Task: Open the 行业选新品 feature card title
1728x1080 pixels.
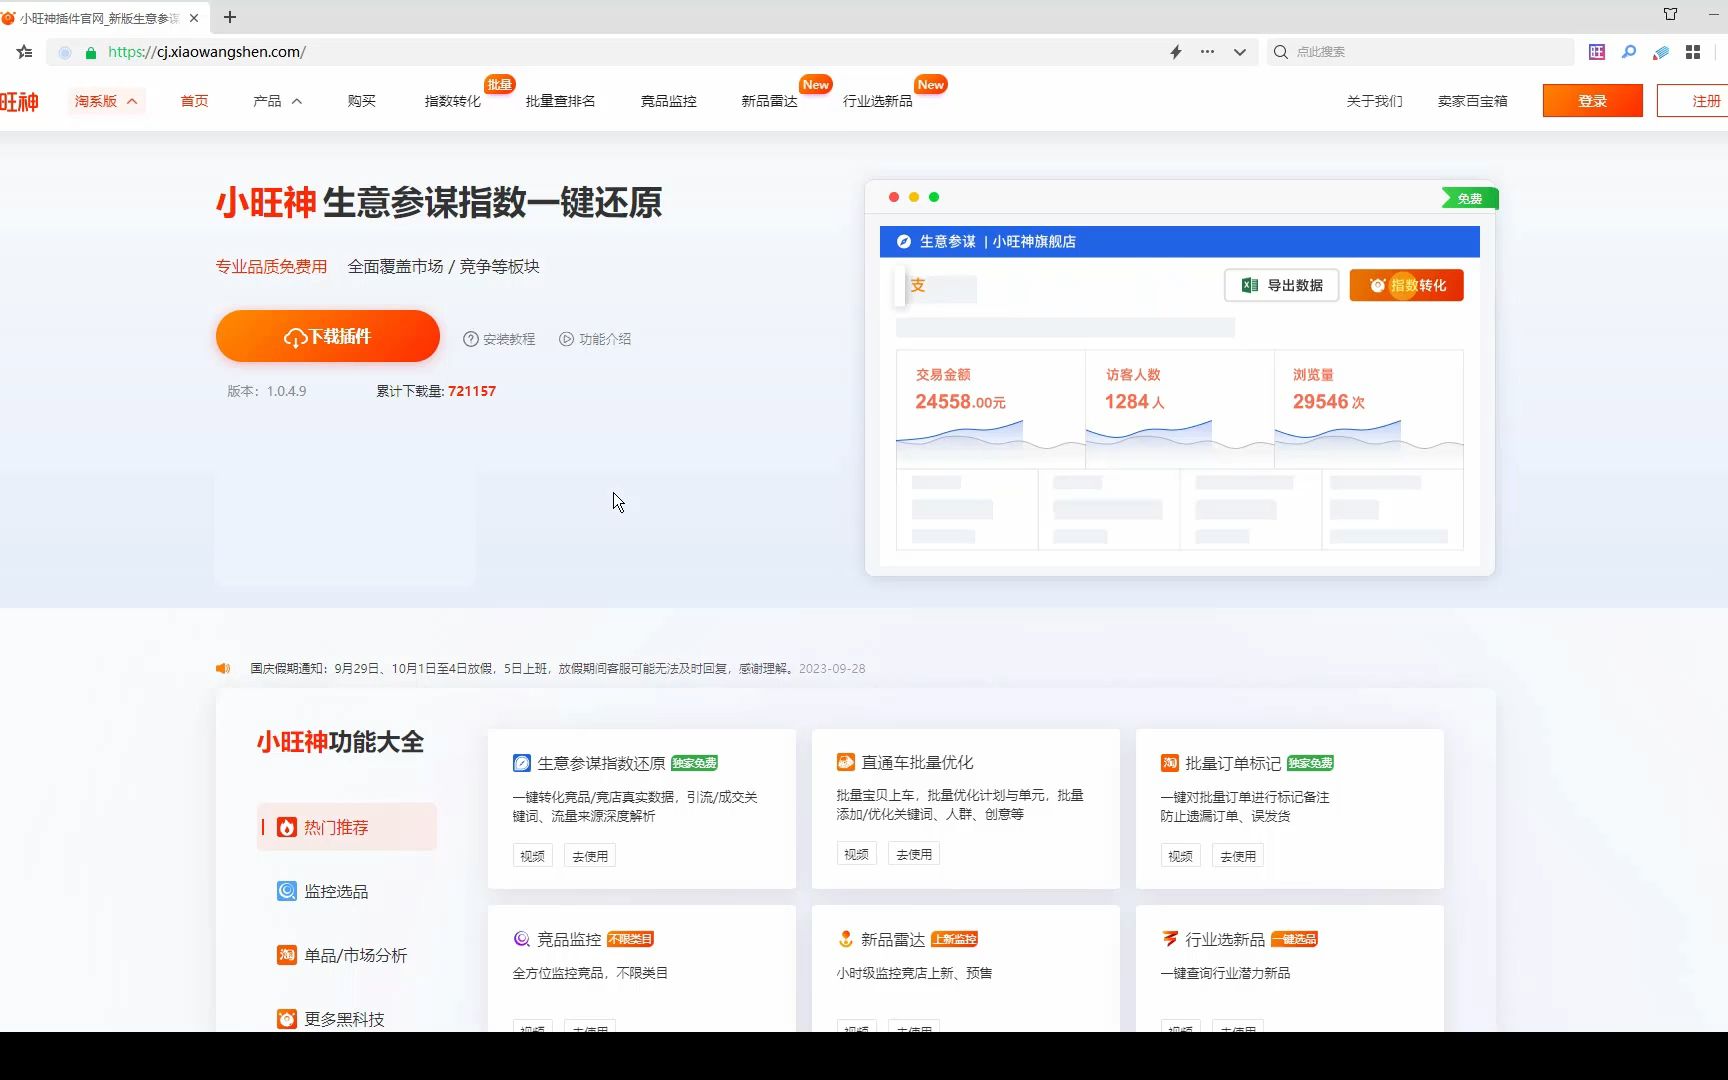Action: point(1225,939)
